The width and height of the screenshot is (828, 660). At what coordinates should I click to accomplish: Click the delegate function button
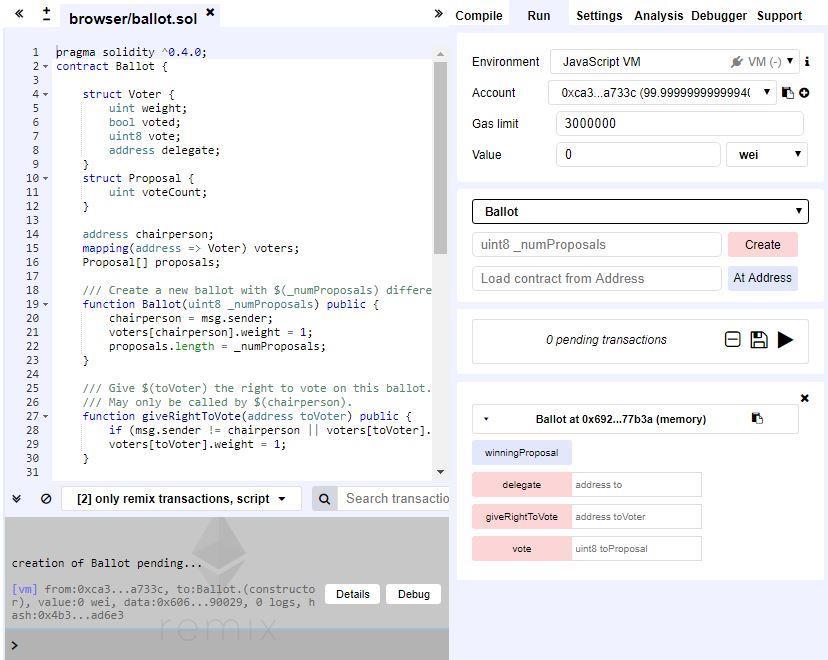(522, 485)
